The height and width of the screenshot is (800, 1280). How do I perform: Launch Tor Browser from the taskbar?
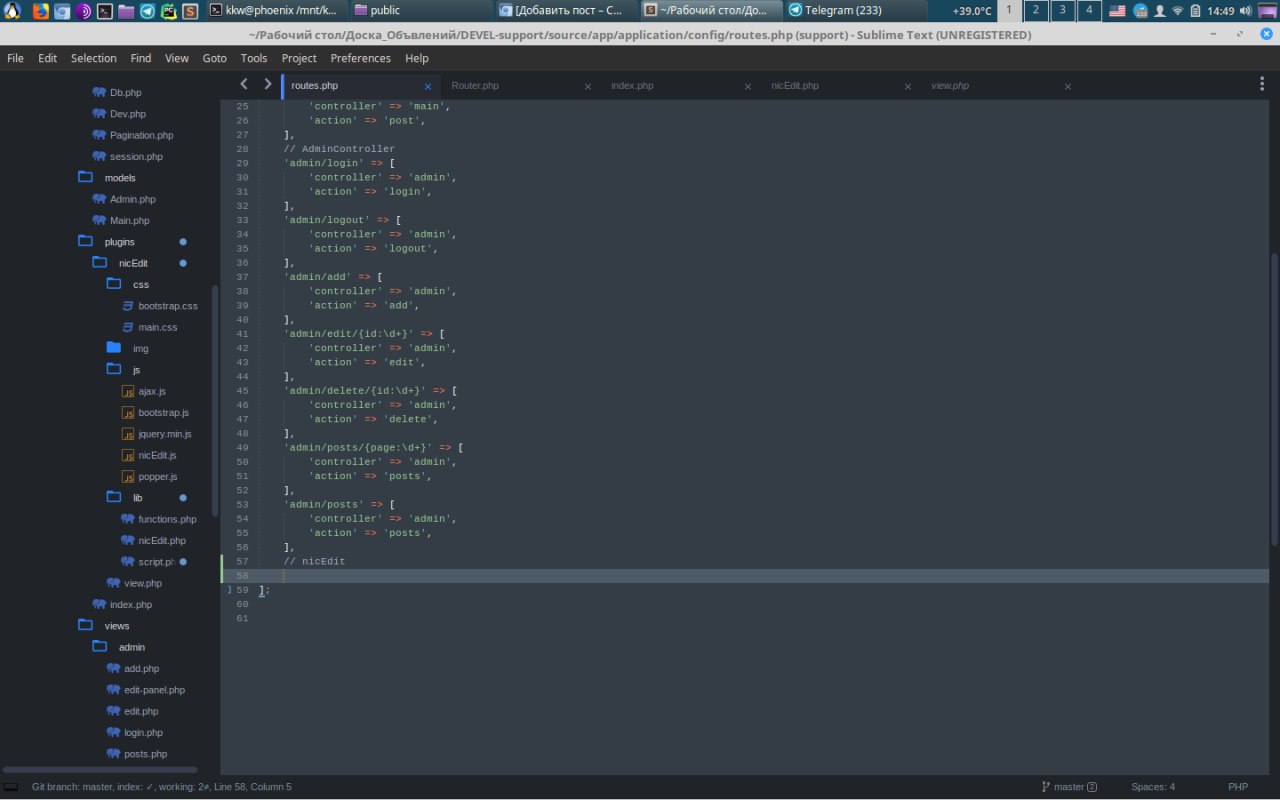pyautogui.click(x=83, y=11)
